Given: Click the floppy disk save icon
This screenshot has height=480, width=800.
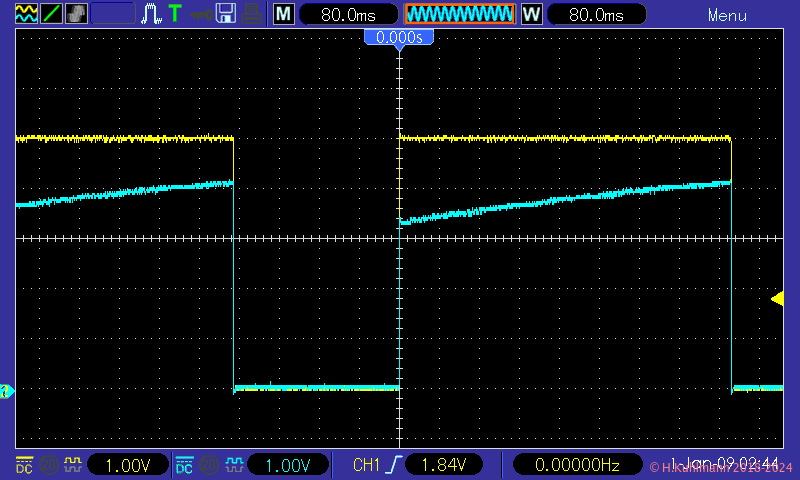Looking at the screenshot, I should (x=227, y=14).
